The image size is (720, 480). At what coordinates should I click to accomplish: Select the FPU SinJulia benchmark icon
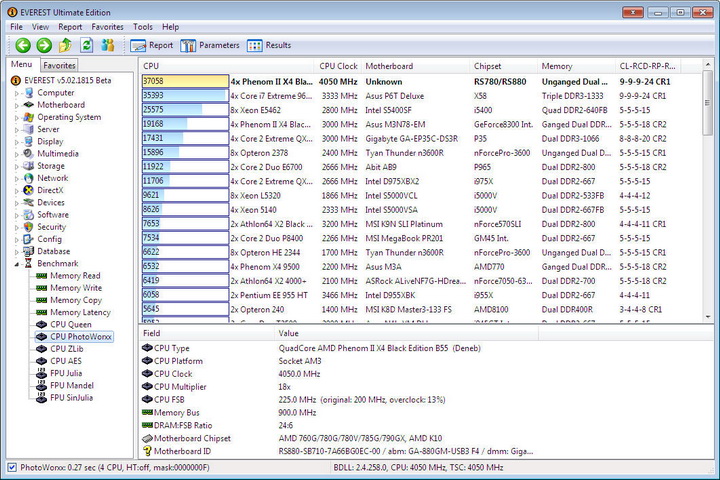[42, 397]
